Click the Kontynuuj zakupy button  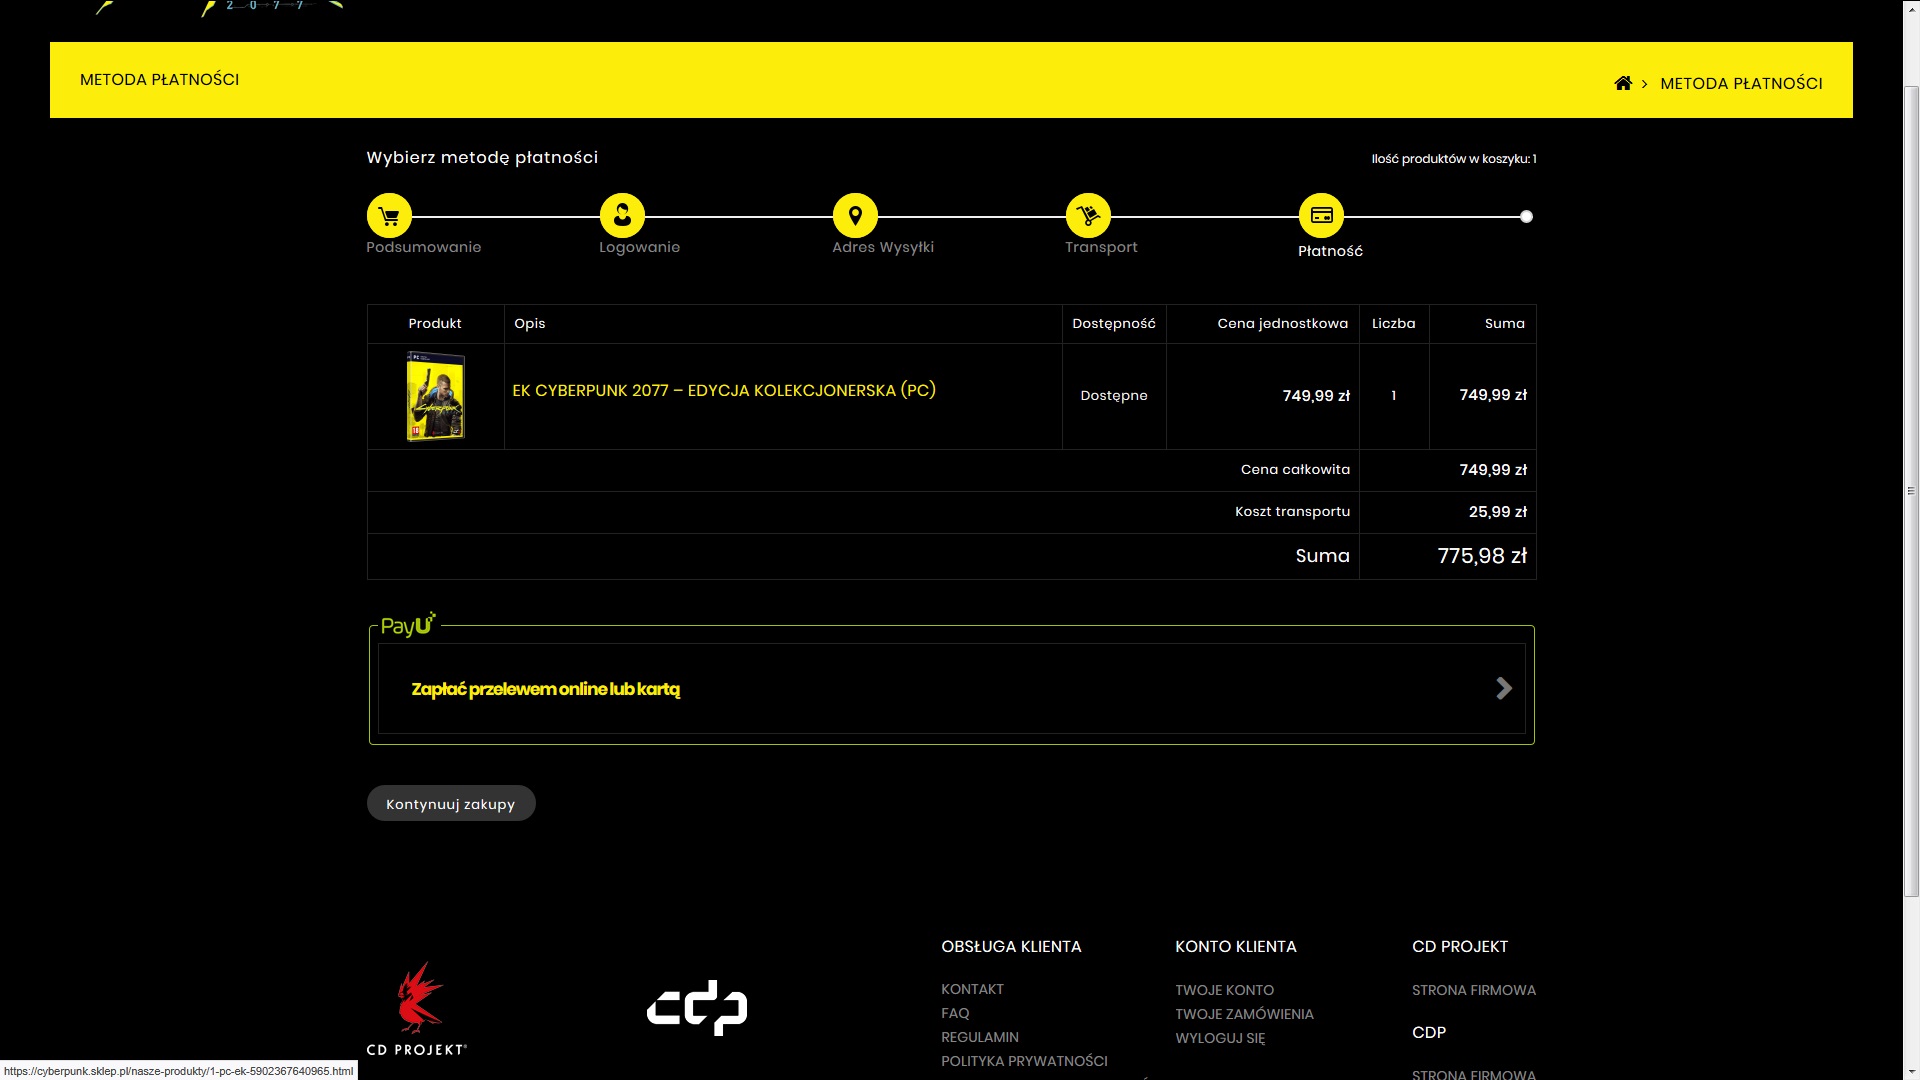pyautogui.click(x=451, y=803)
